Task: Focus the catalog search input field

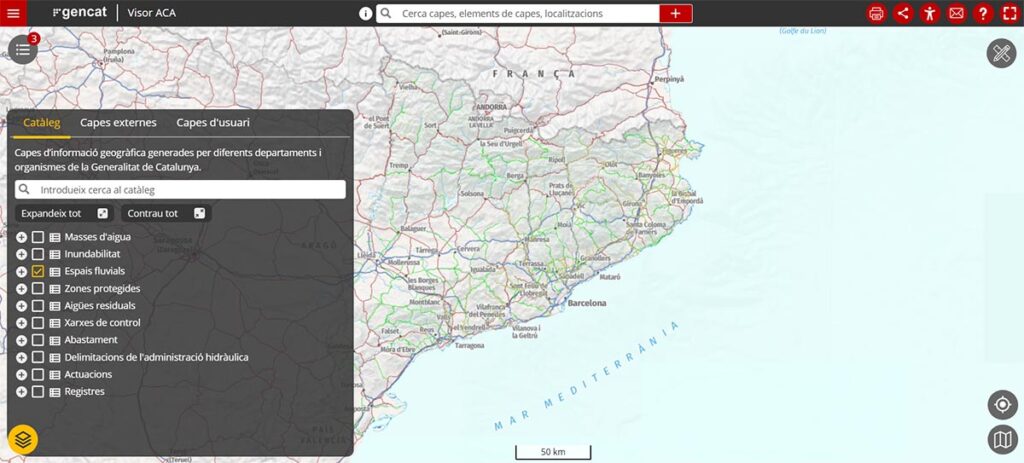Action: pyautogui.click(x=180, y=190)
